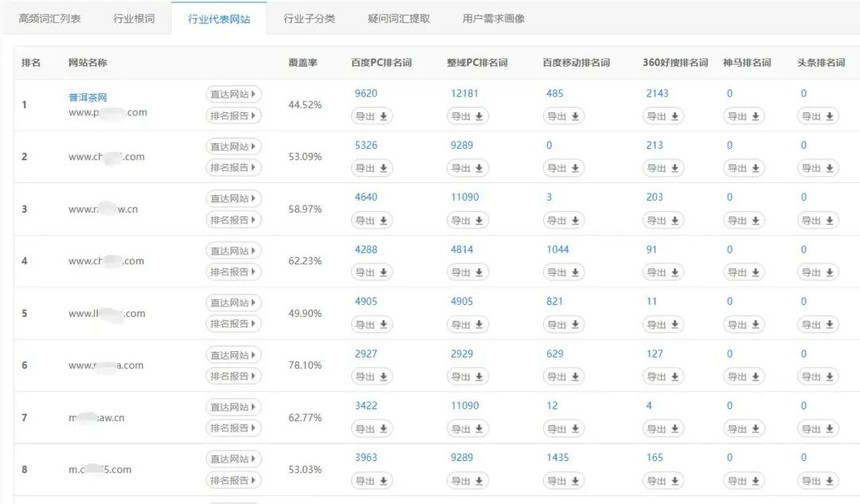
Task: Export row 3 data below 11090
Action: 467,220
